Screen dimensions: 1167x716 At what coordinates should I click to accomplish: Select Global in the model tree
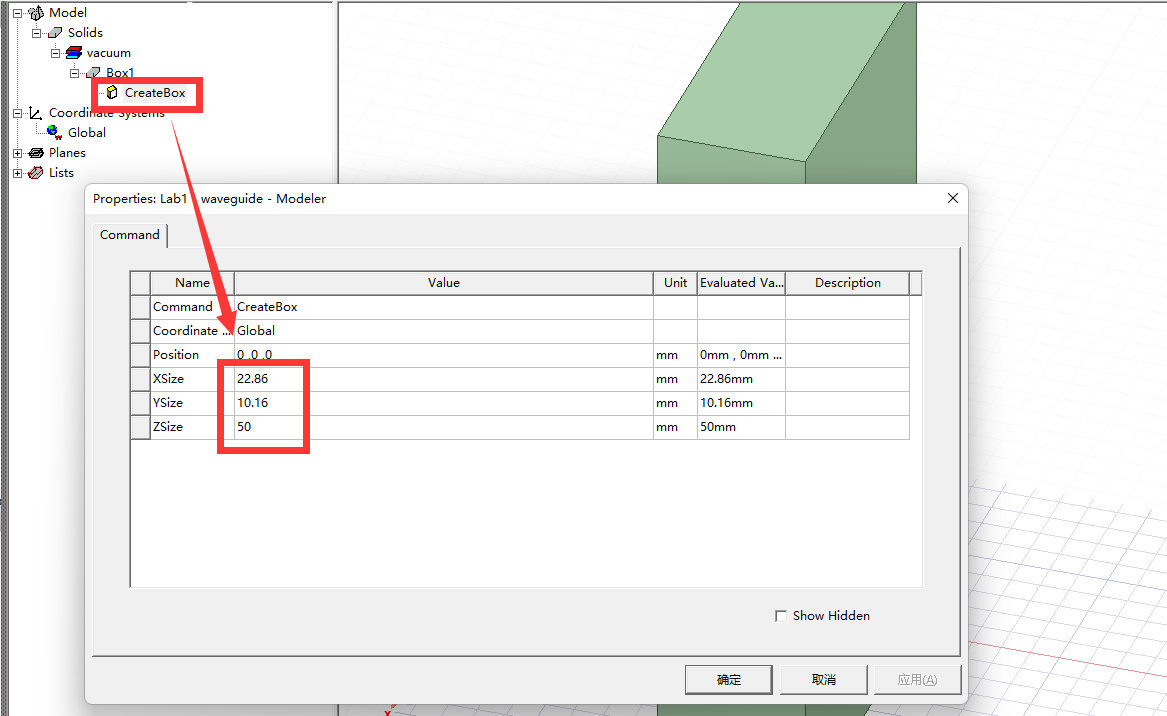87,132
